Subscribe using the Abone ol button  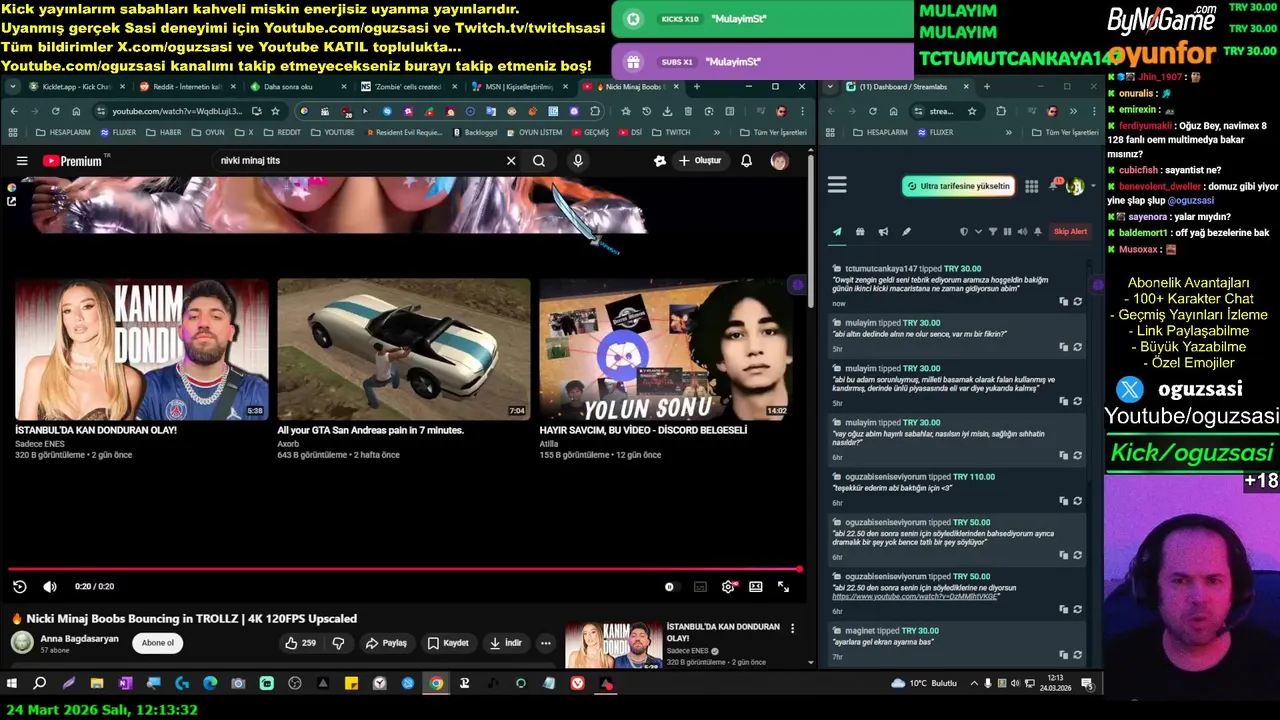(x=157, y=643)
